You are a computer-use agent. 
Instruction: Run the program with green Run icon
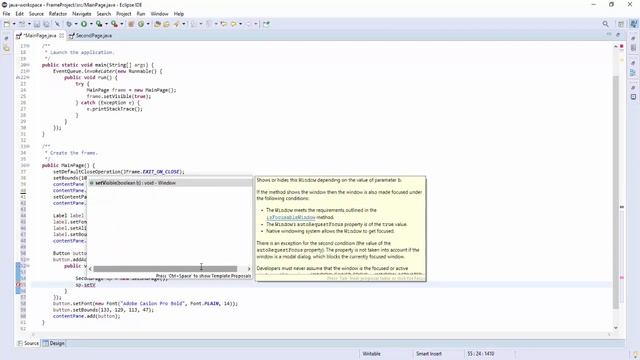pos(84,24)
